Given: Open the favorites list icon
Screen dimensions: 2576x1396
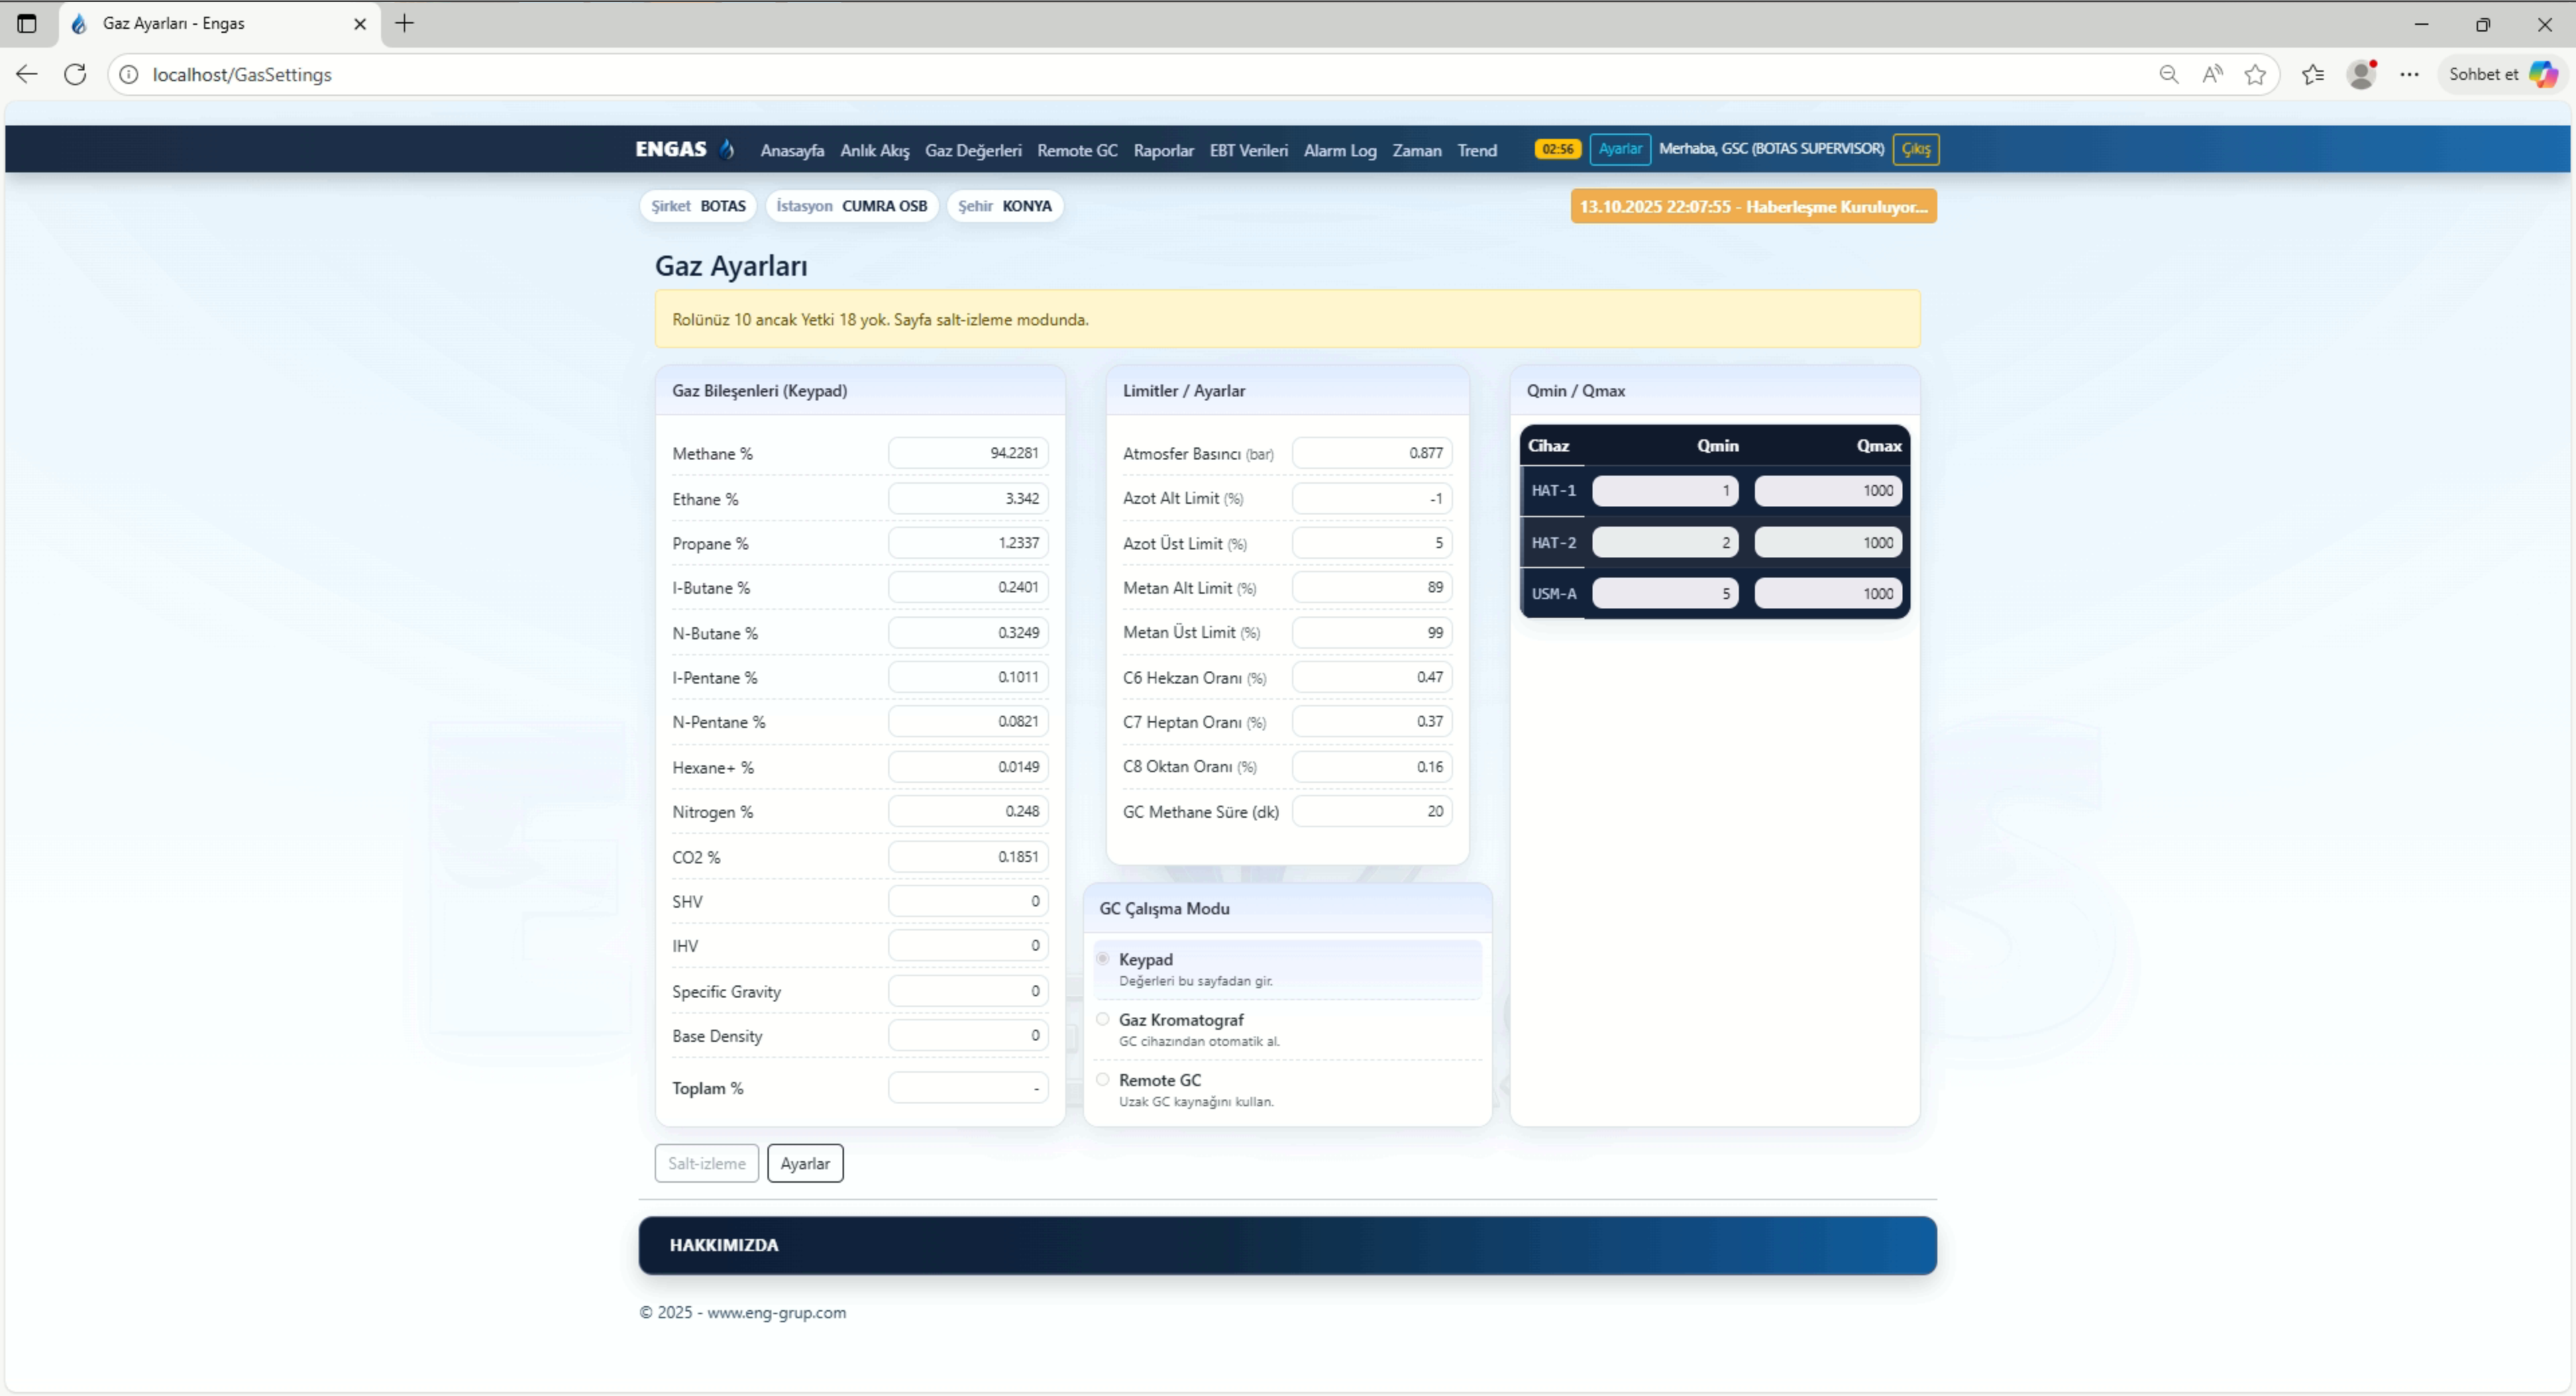Looking at the screenshot, I should pos(2312,74).
